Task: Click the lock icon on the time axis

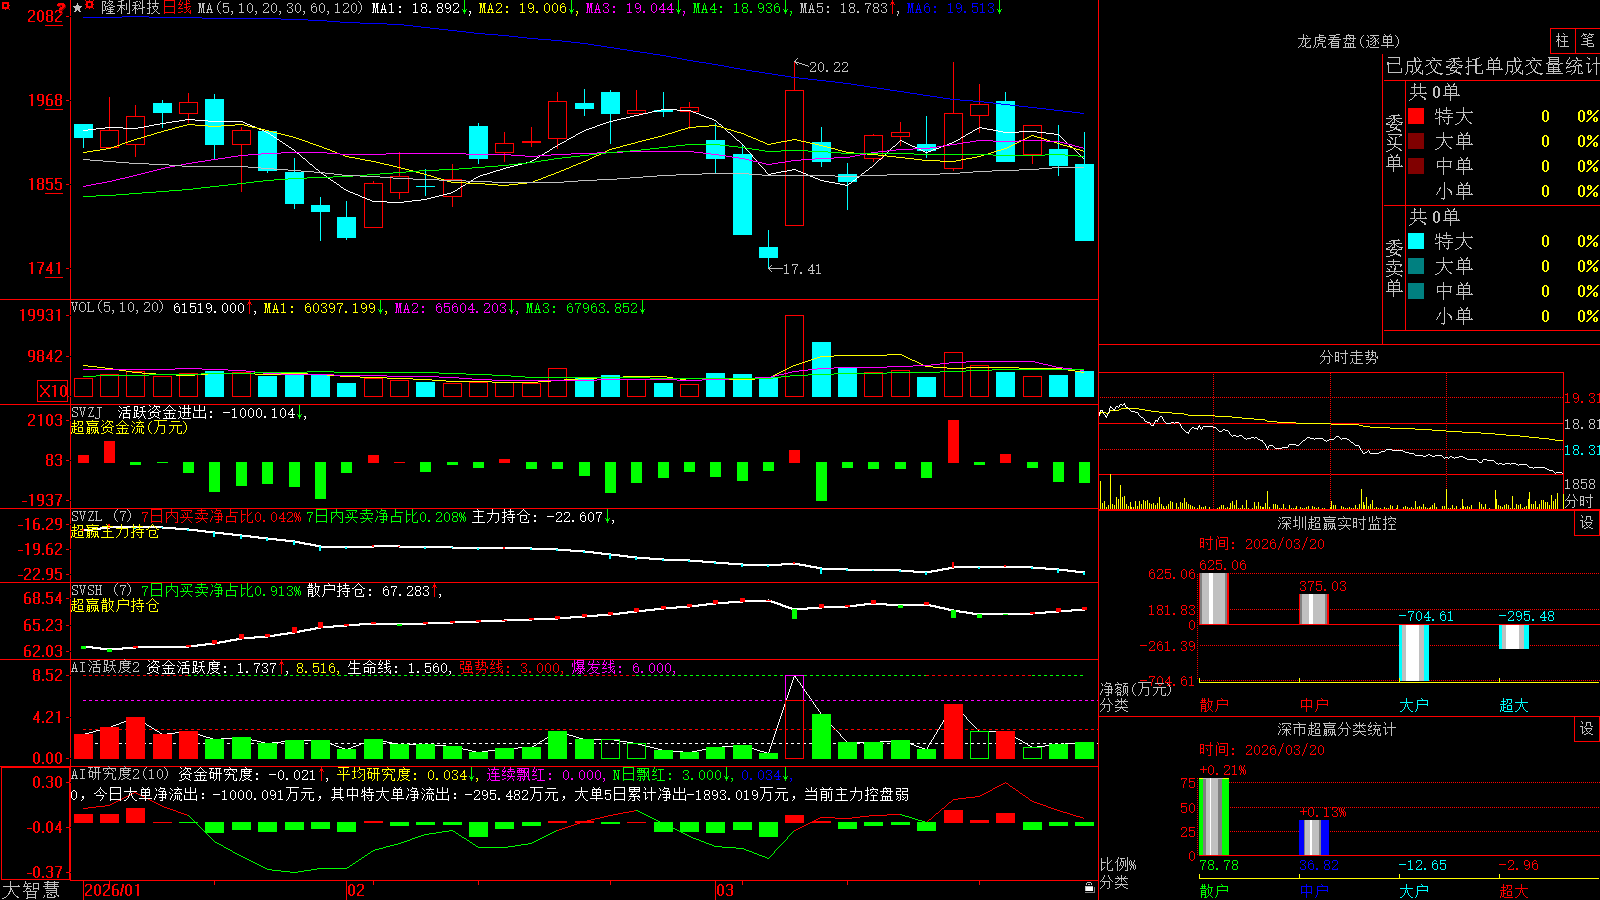Action: pos(1090,888)
